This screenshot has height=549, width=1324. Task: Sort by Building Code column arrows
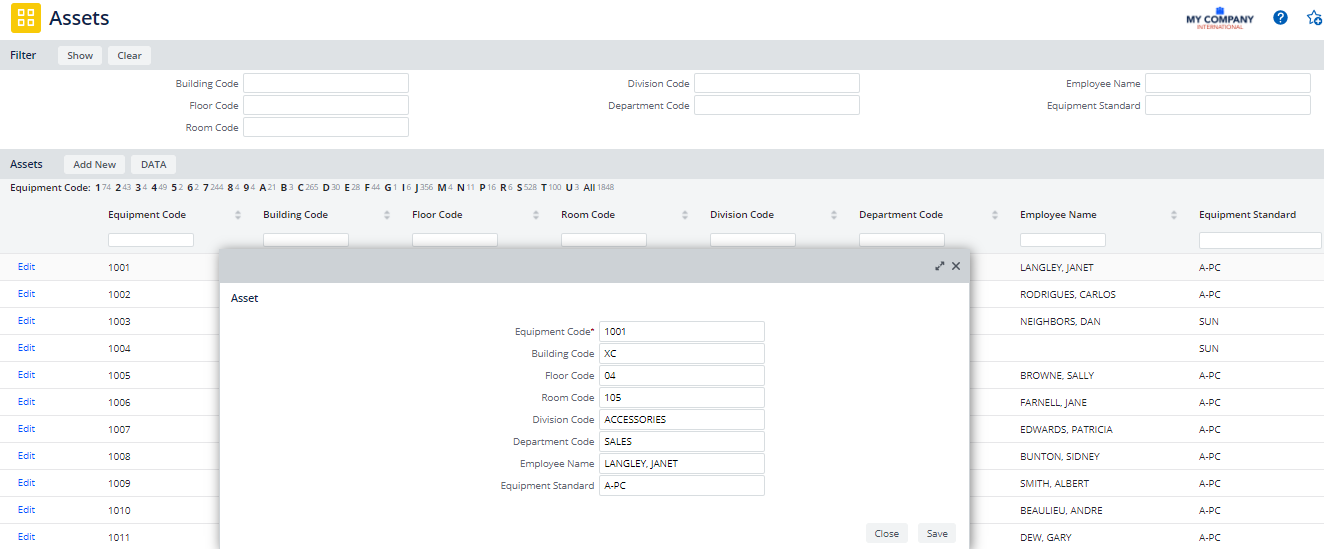point(387,215)
